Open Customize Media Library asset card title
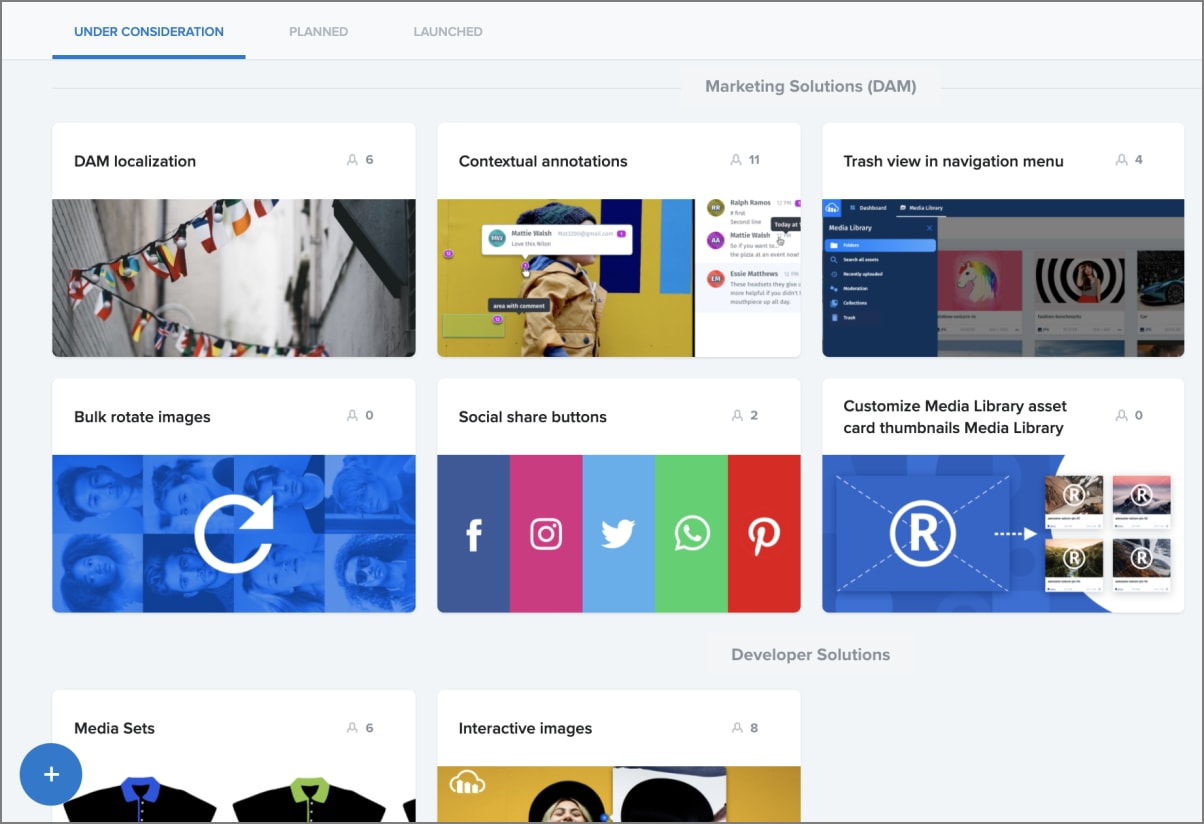Image resolution: width=1204 pixels, height=824 pixels. (955, 417)
